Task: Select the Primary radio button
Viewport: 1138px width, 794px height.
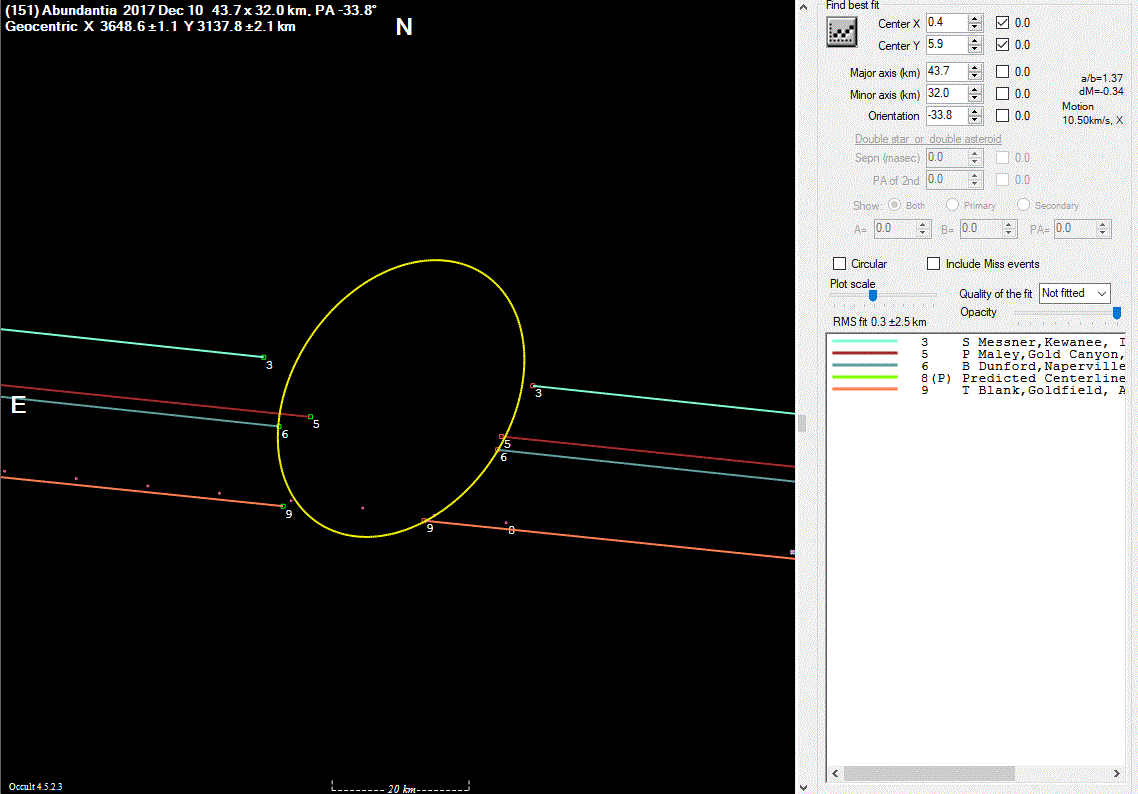Action: [952, 205]
